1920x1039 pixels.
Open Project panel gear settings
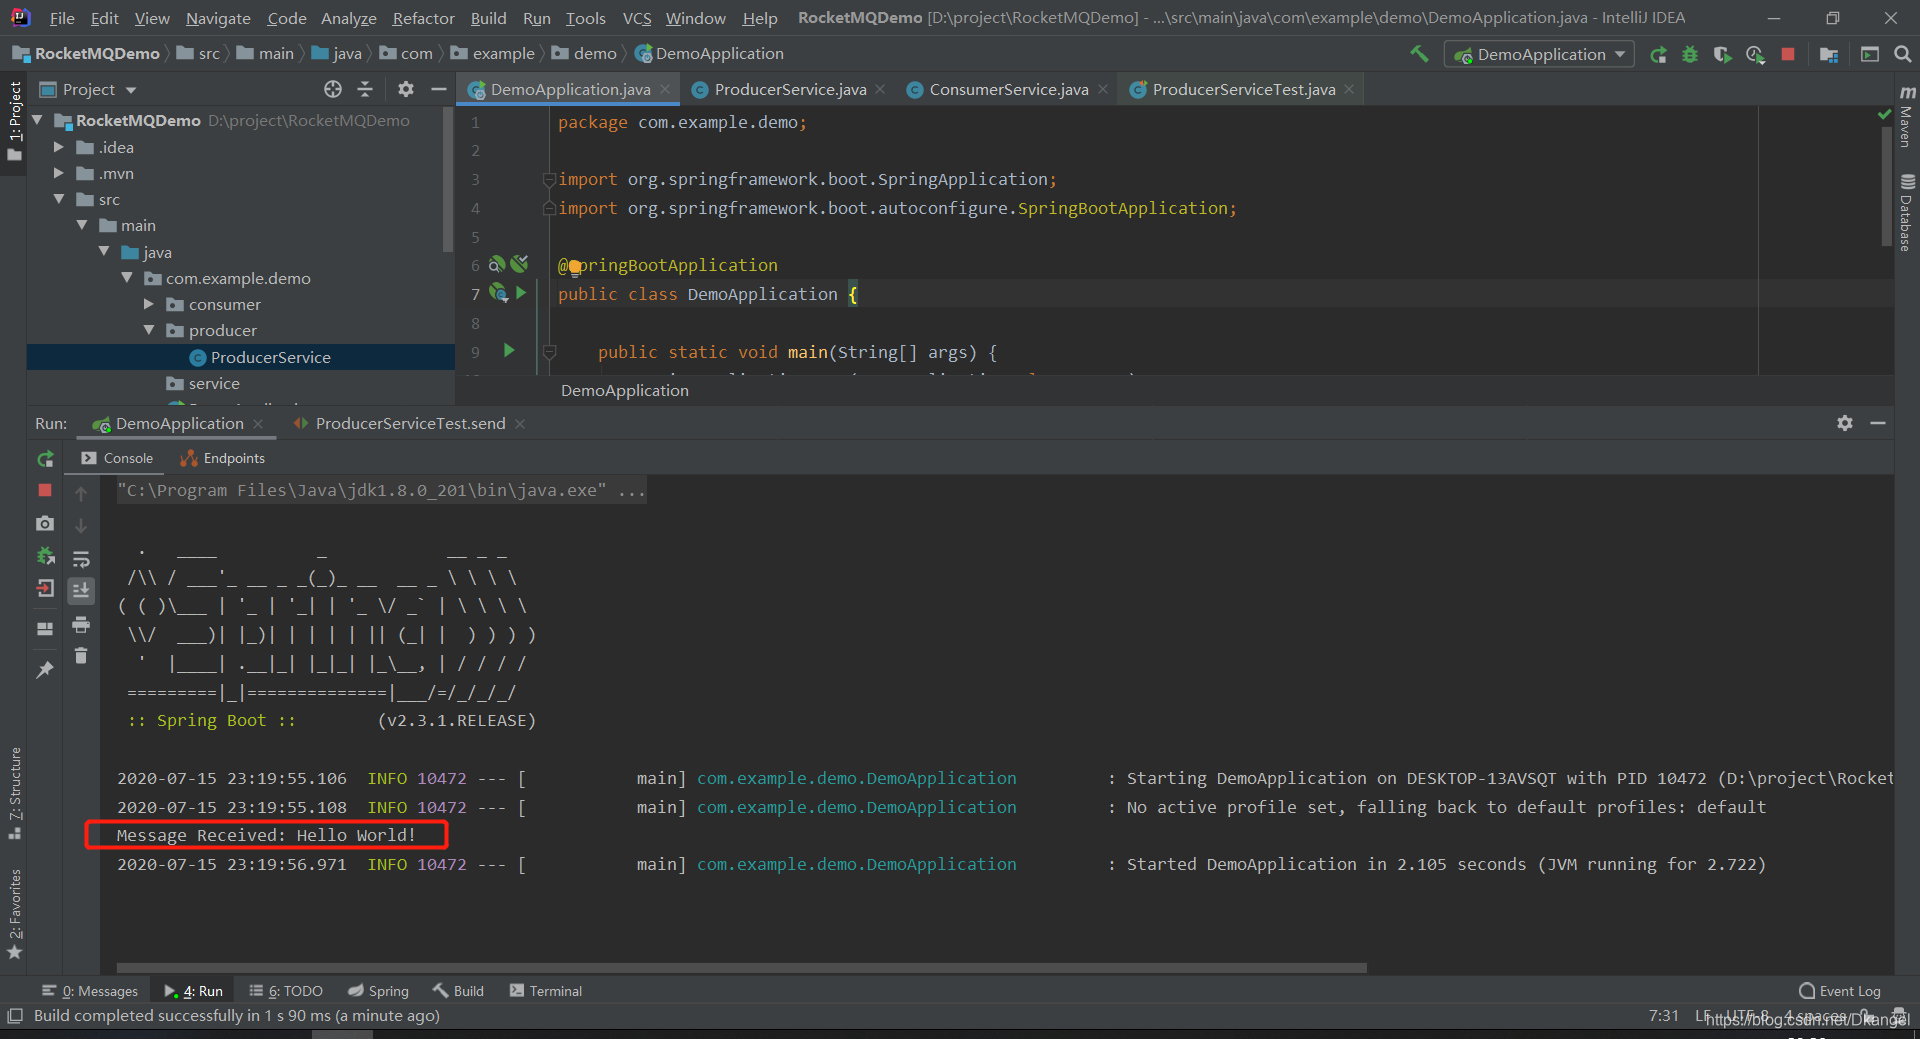[405, 90]
